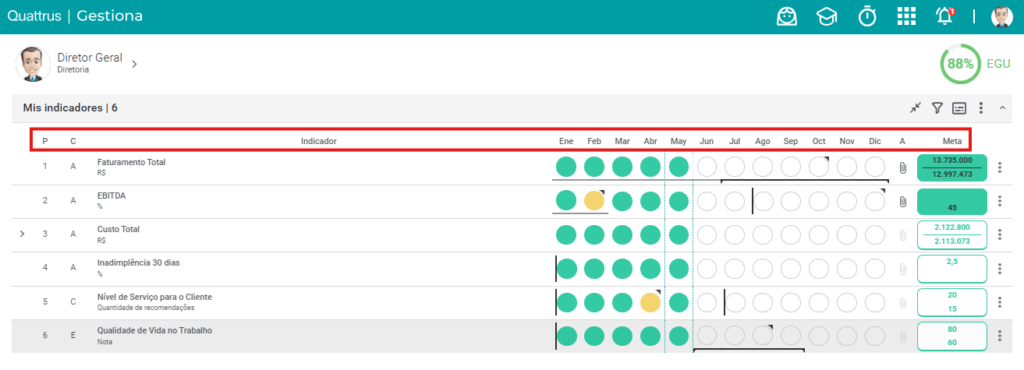This screenshot has width=1024, height=370.
Task: Click the filter funnel icon
Action: pyautogui.click(x=937, y=108)
